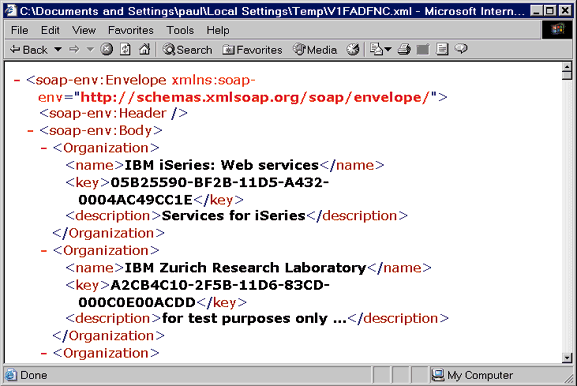This screenshot has width=577, height=386.
Task: Minimize the Internet Explorer window
Action: (537, 11)
